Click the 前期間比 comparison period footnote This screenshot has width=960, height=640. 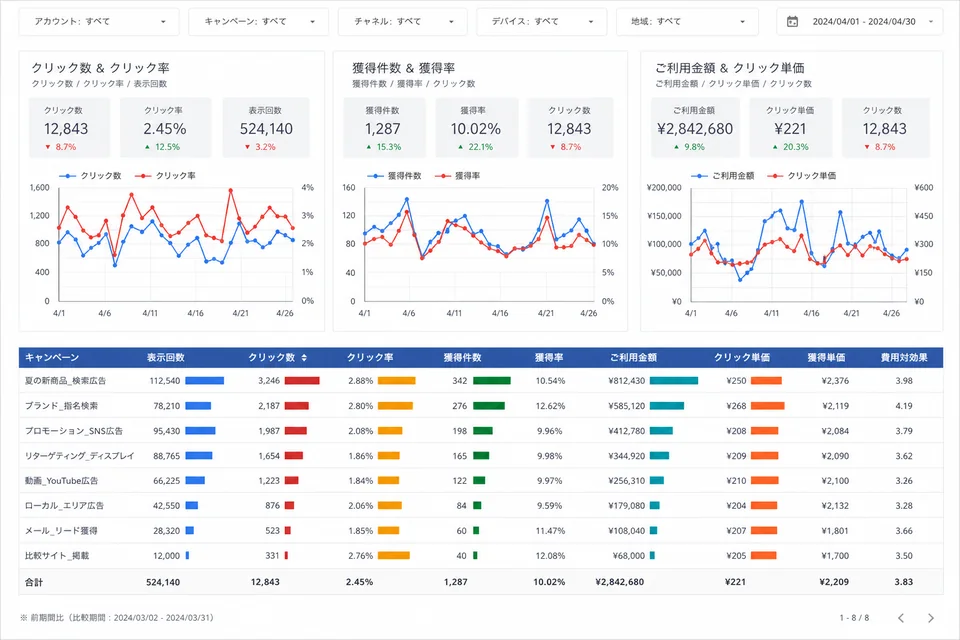point(117,618)
